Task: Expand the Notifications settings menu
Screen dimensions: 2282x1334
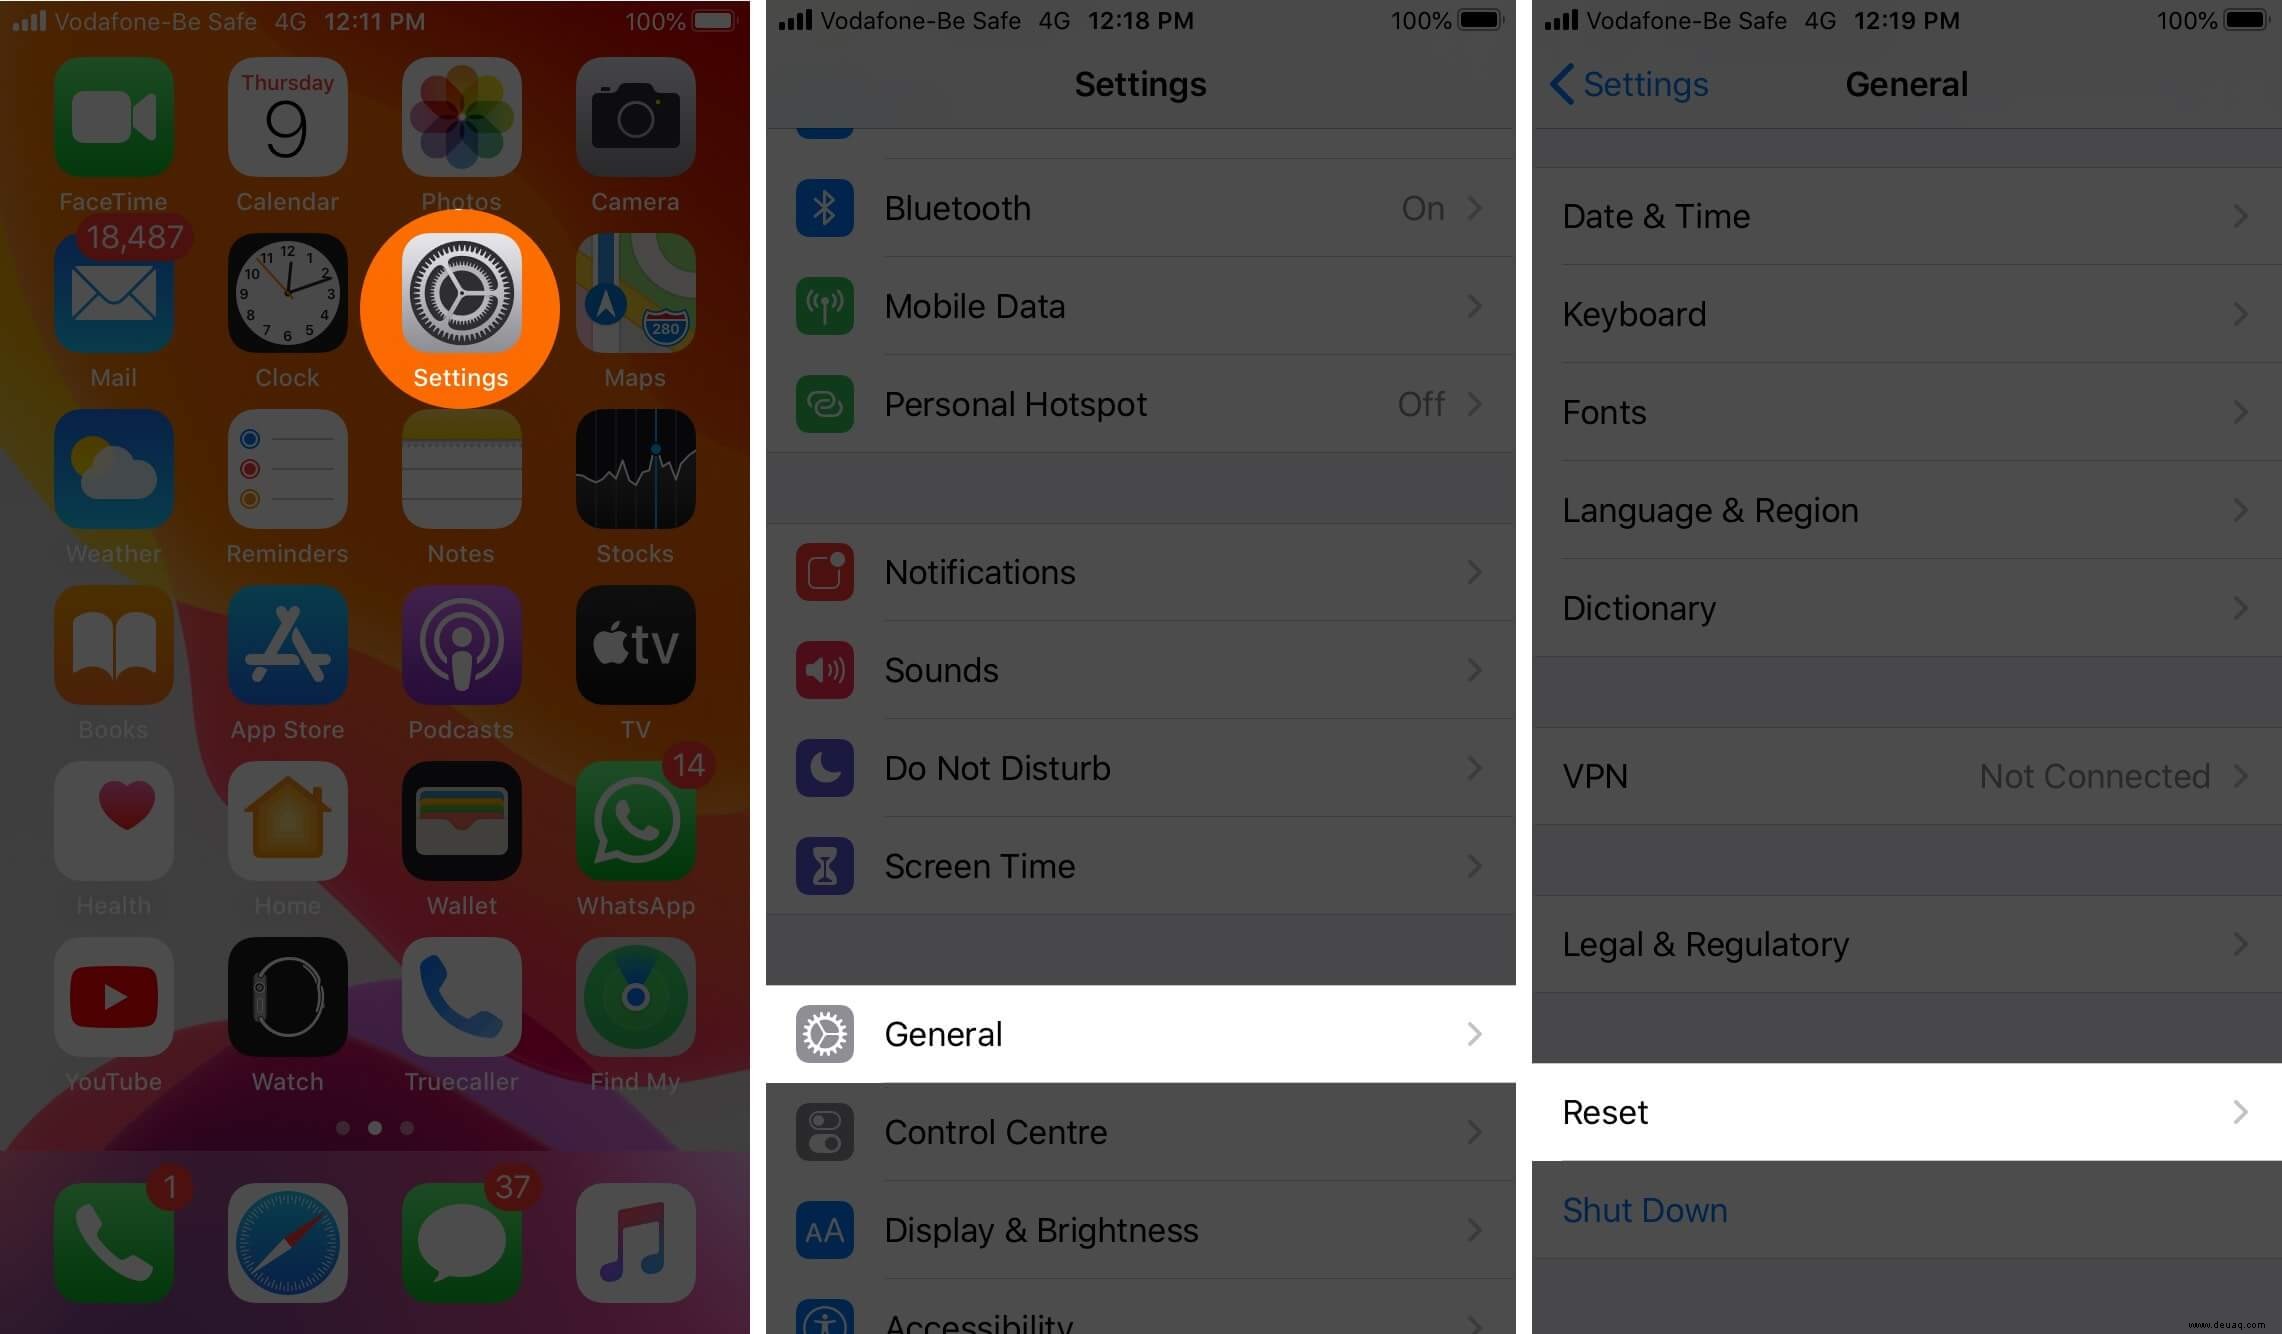Action: (1139, 572)
